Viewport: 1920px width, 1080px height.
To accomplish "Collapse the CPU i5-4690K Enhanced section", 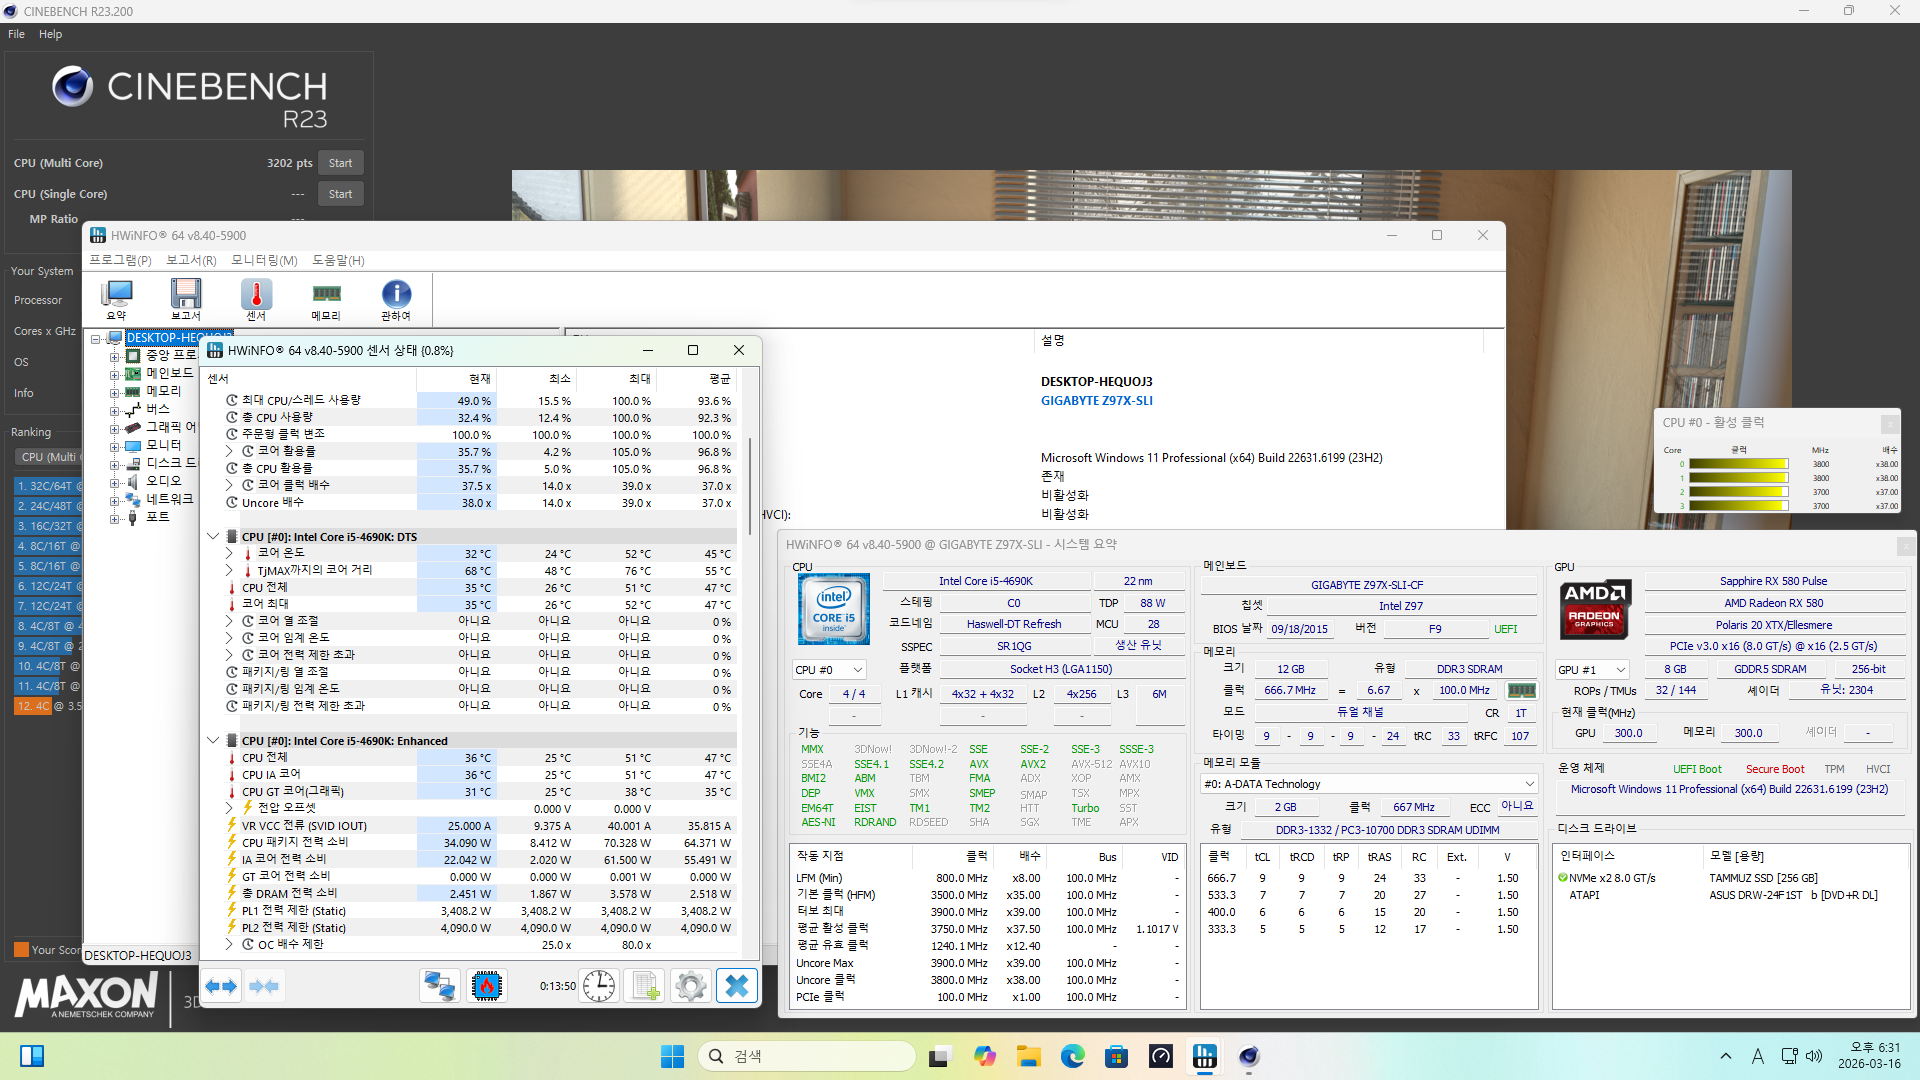I will (x=213, y=741).
